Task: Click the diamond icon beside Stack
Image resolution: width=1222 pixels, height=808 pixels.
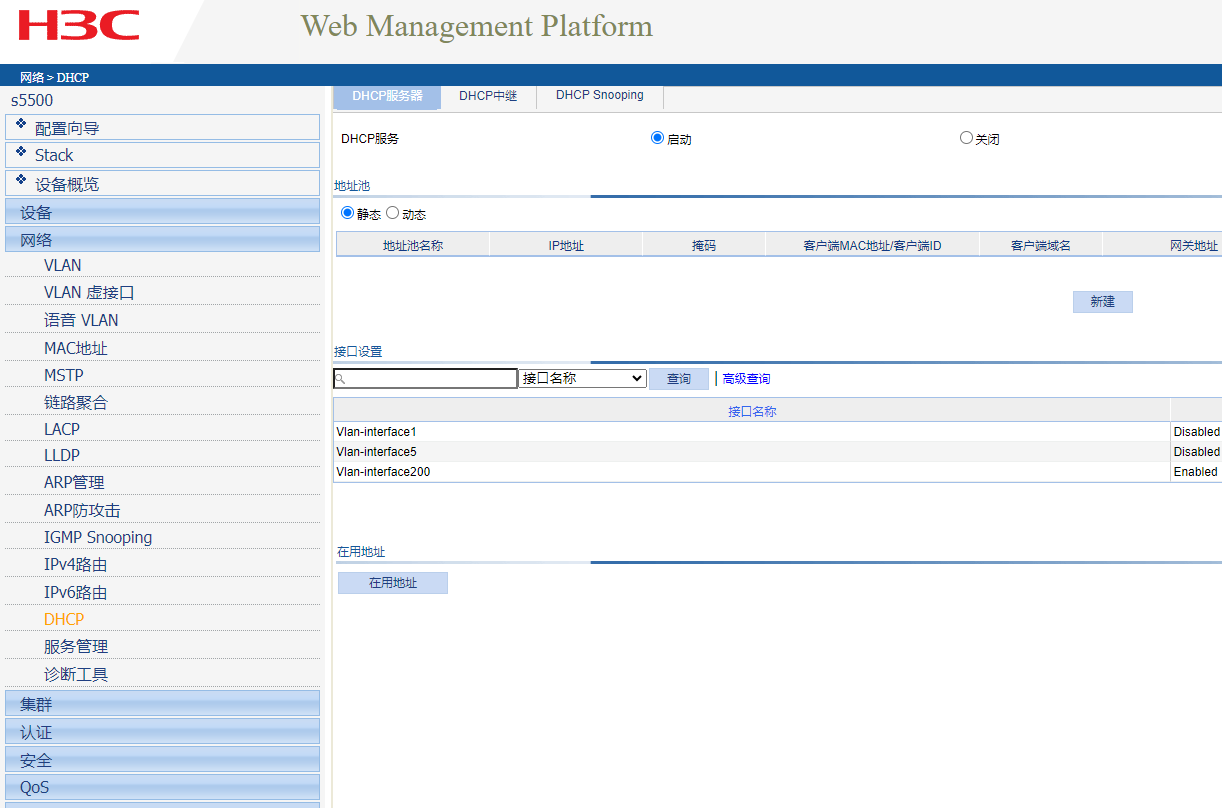Action: point(21,152)
